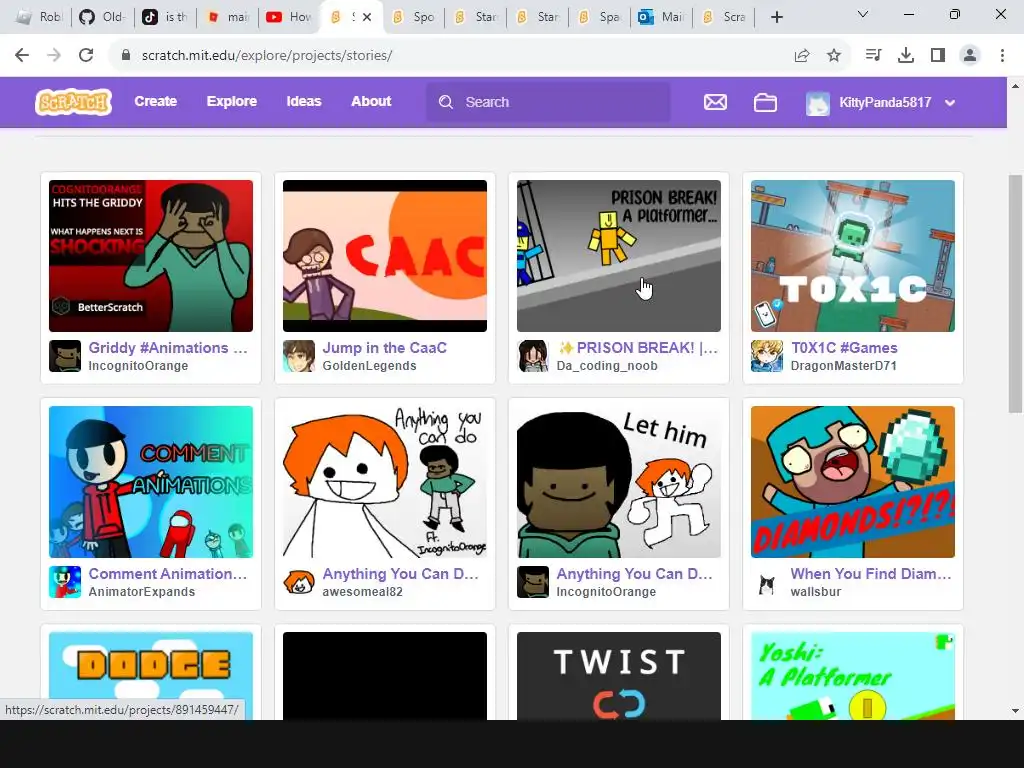This screenshot has height=768, width=1024.
Task: Reload the page with the refresh icon
Action: pos(86,56)
